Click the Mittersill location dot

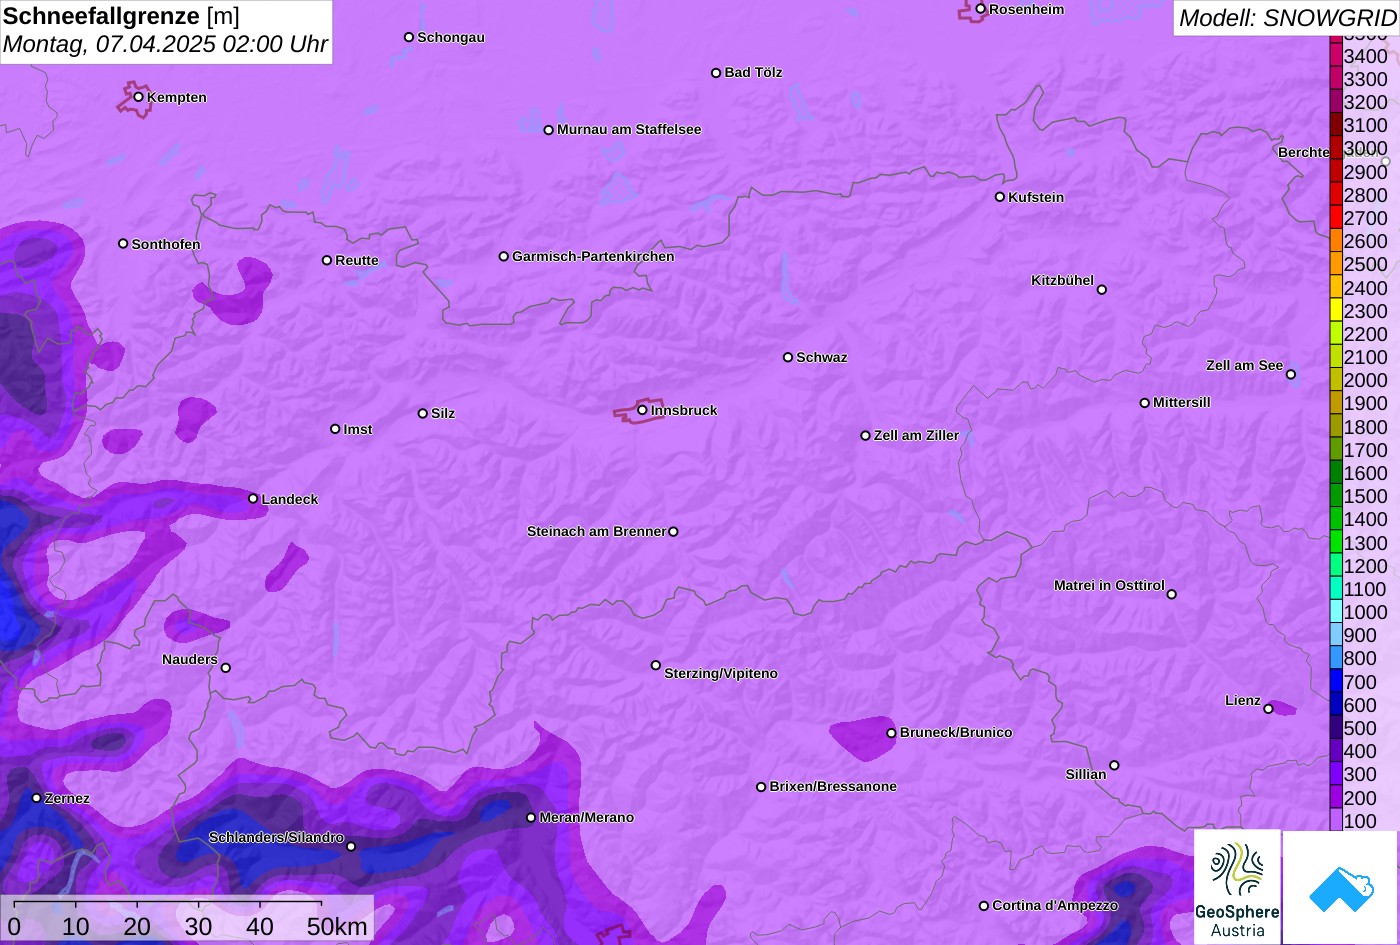[1145, 403]
